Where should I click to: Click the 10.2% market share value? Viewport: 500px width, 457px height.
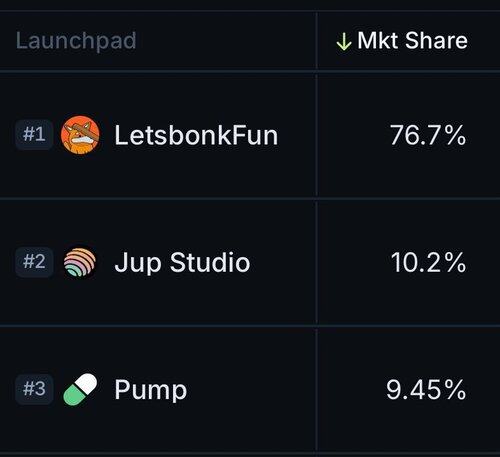[428, 263]
